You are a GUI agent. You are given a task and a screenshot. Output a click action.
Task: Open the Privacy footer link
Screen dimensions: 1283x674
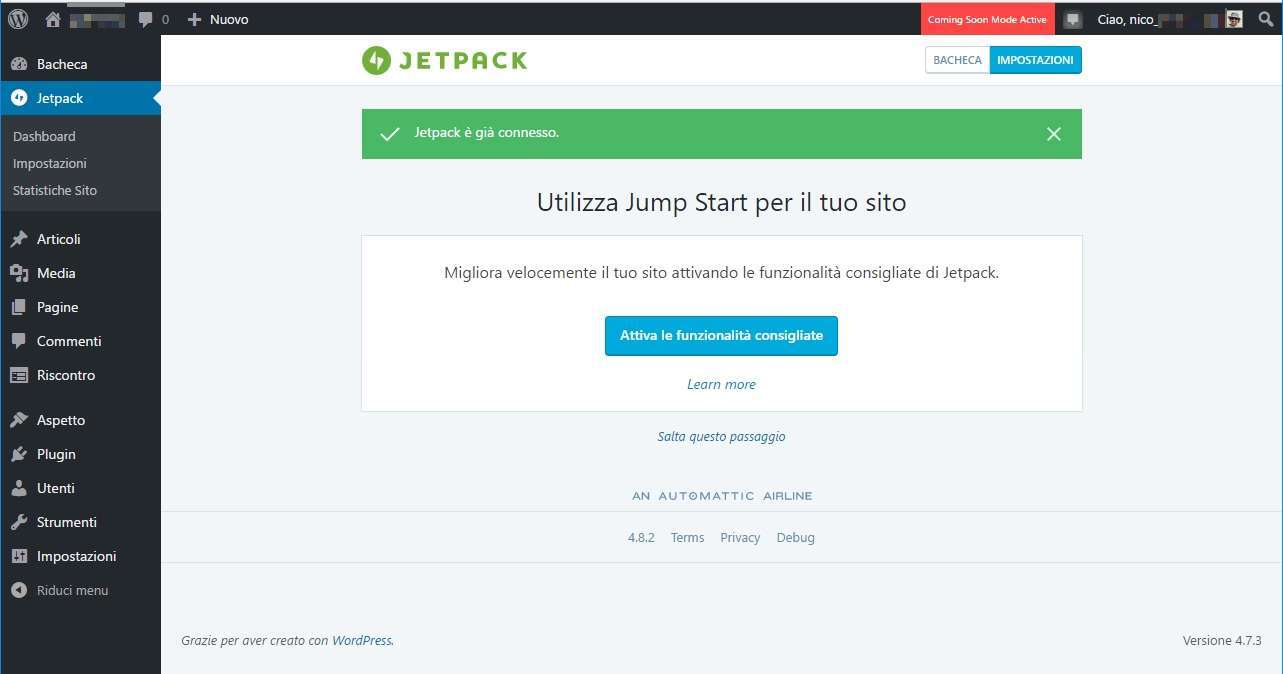(x=740, y=537)
